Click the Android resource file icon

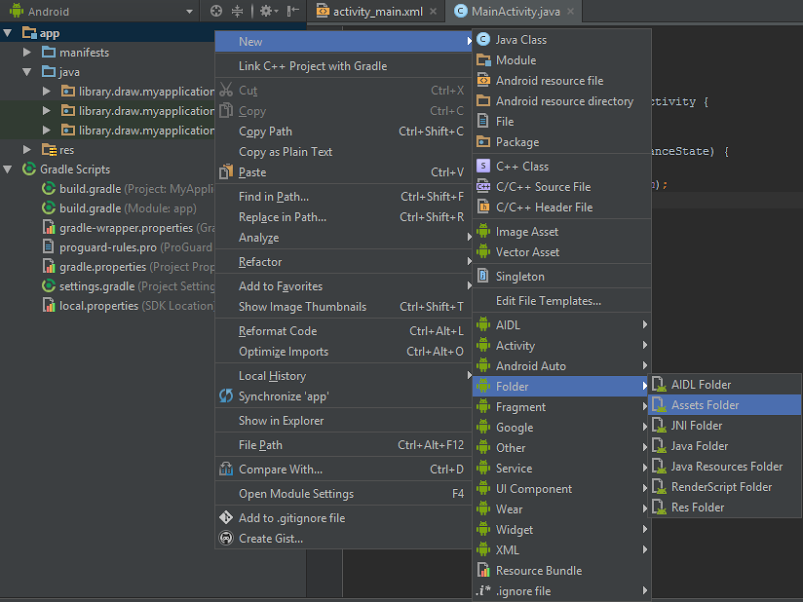(483, 80)
